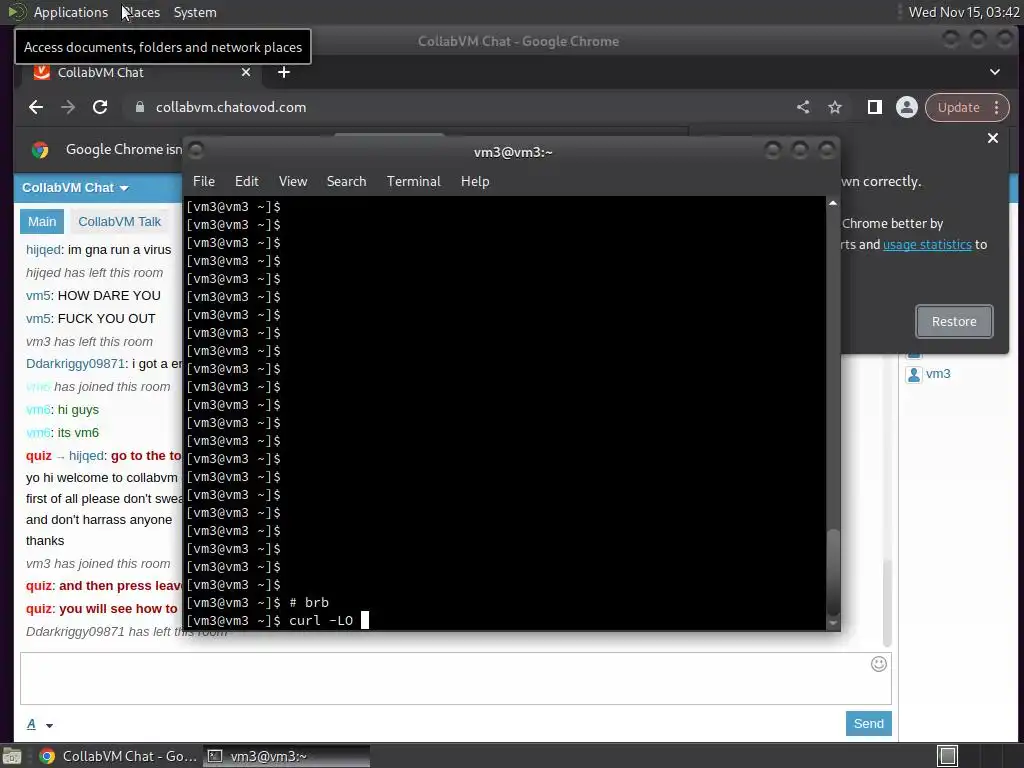Switch to CollabVM Chat taskbar window
1024x768 pixels.
pyautogui.click(x=118, y=756)
